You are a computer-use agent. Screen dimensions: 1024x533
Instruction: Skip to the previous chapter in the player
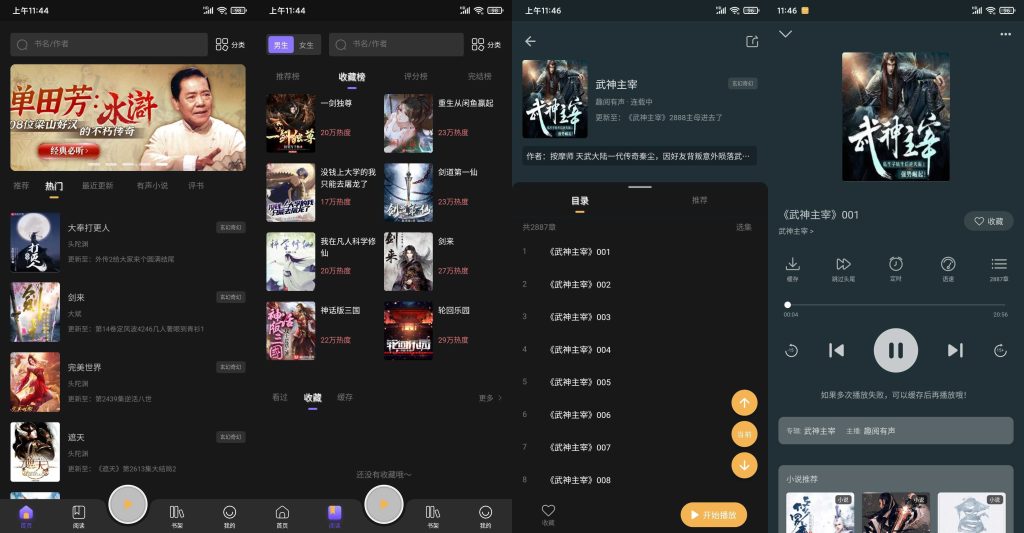(x=837, y=351)
